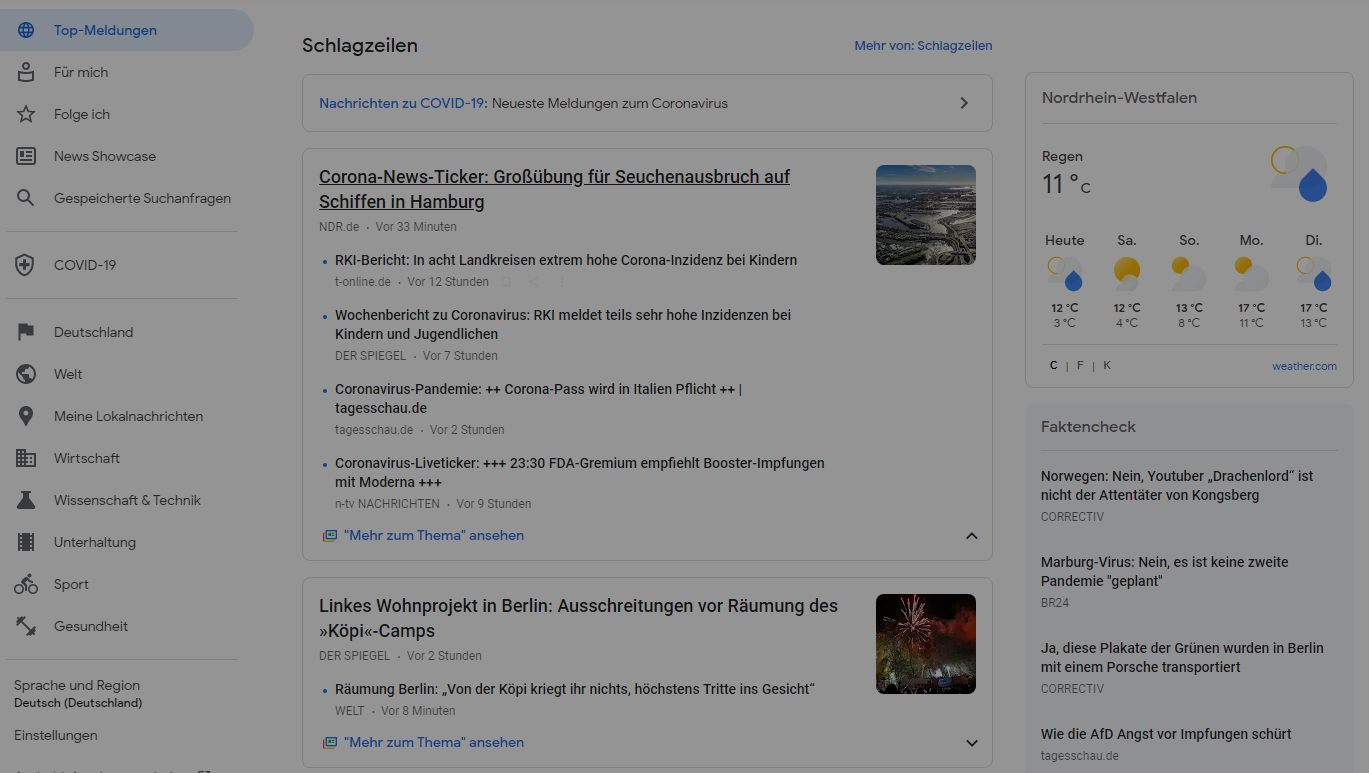Click today's large rain weather icon
The image size is (1369, 773).
tap(1299, 174)
